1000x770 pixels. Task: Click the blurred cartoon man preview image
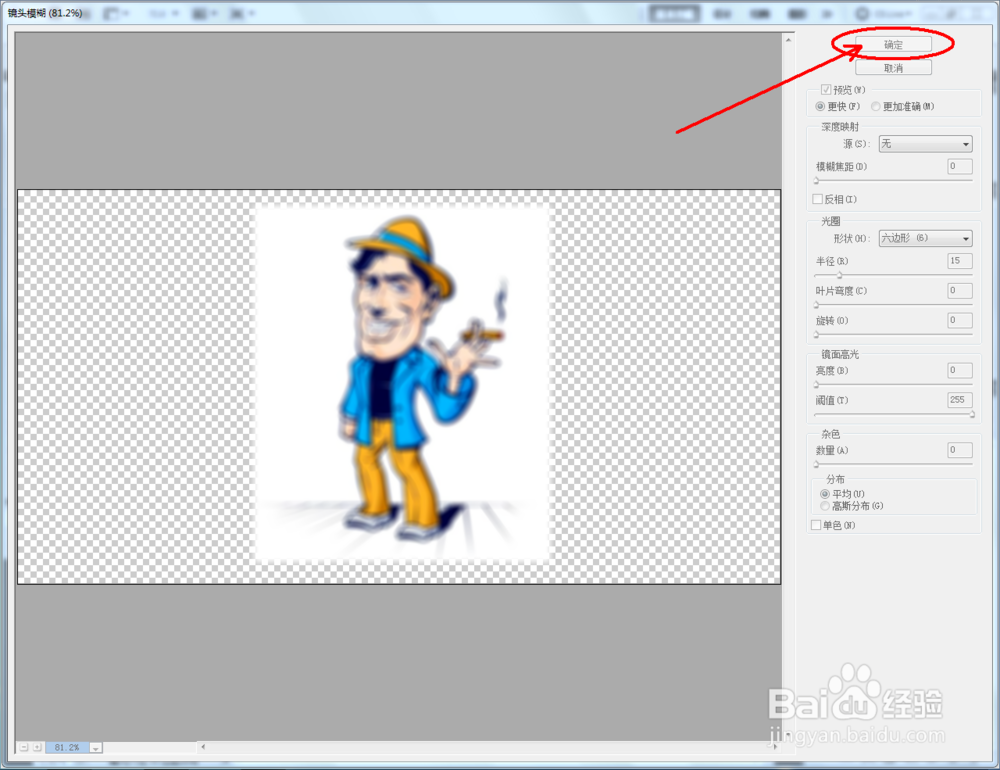pos(403,384)
